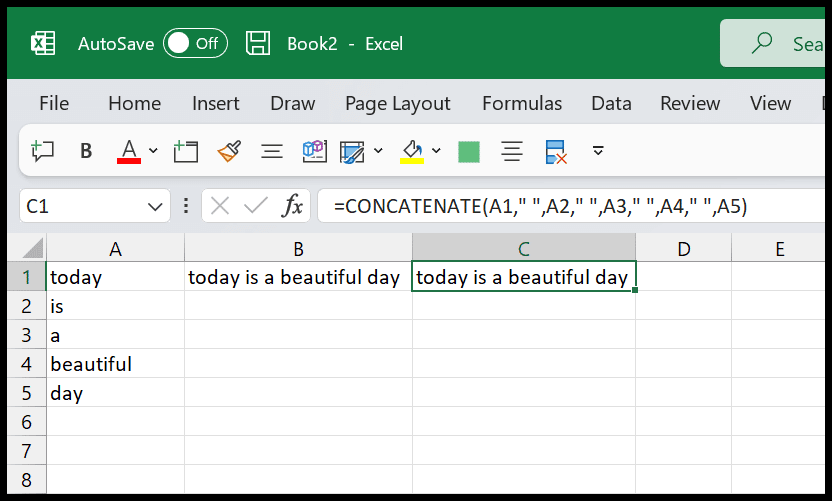The width and height of the screenshot is (832, 501).
Task: Select cell B1 with the joined sentence
Action: (298, 277)
